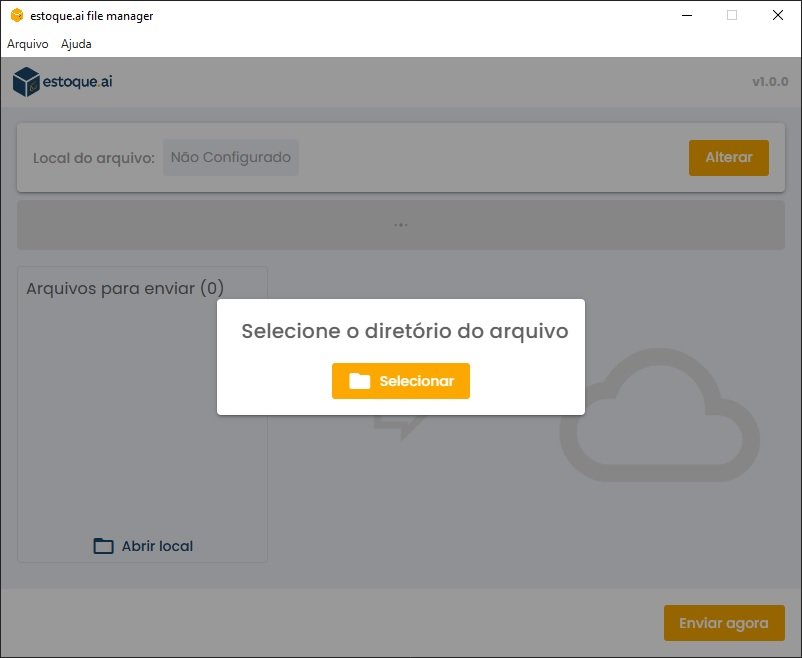The image size is (802, 658).
Task: Open the Arquivo menu
Action: pos(28,44)
